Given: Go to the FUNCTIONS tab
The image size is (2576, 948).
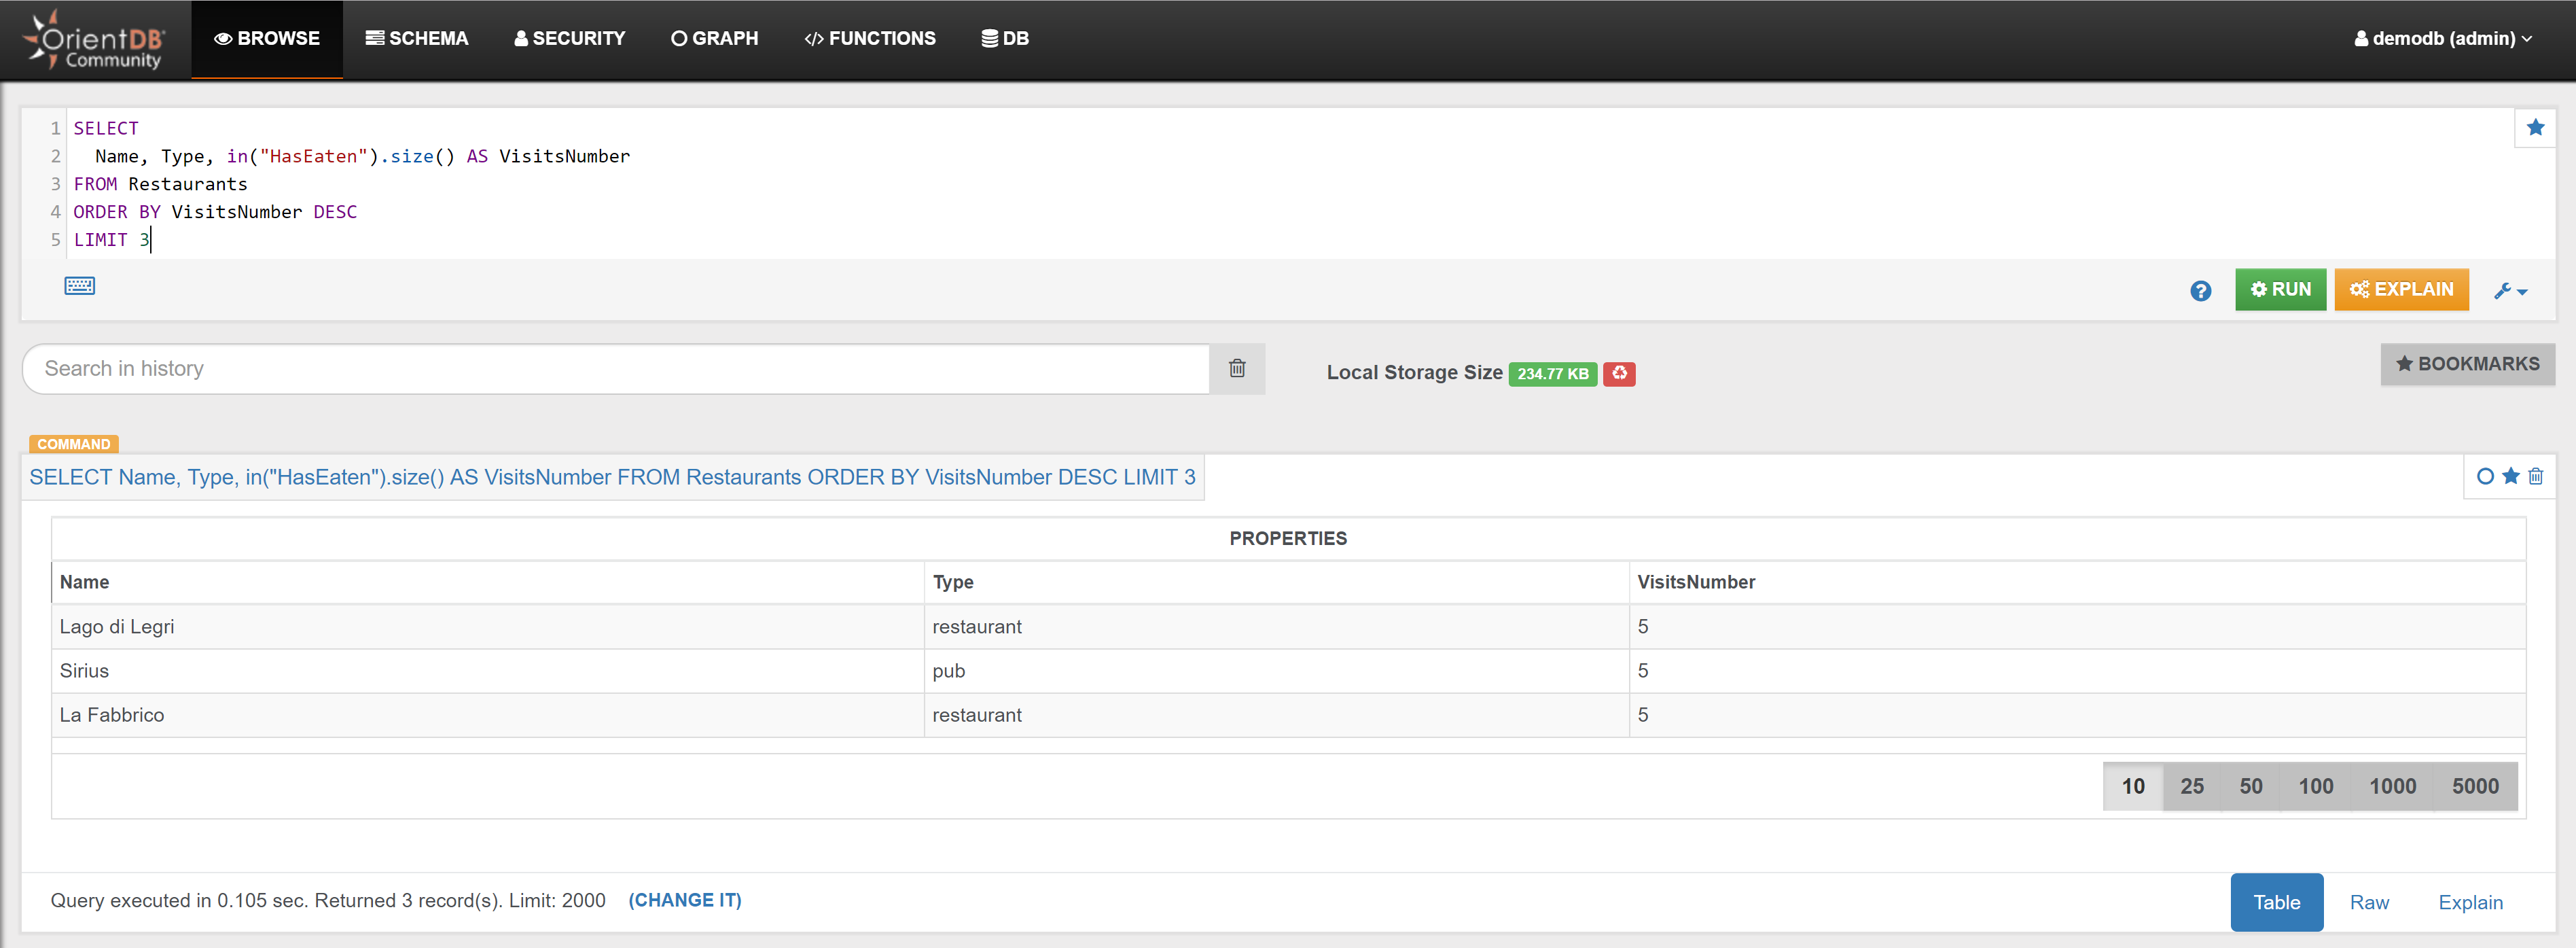Looking at the screenshot, I should (870, 39).
